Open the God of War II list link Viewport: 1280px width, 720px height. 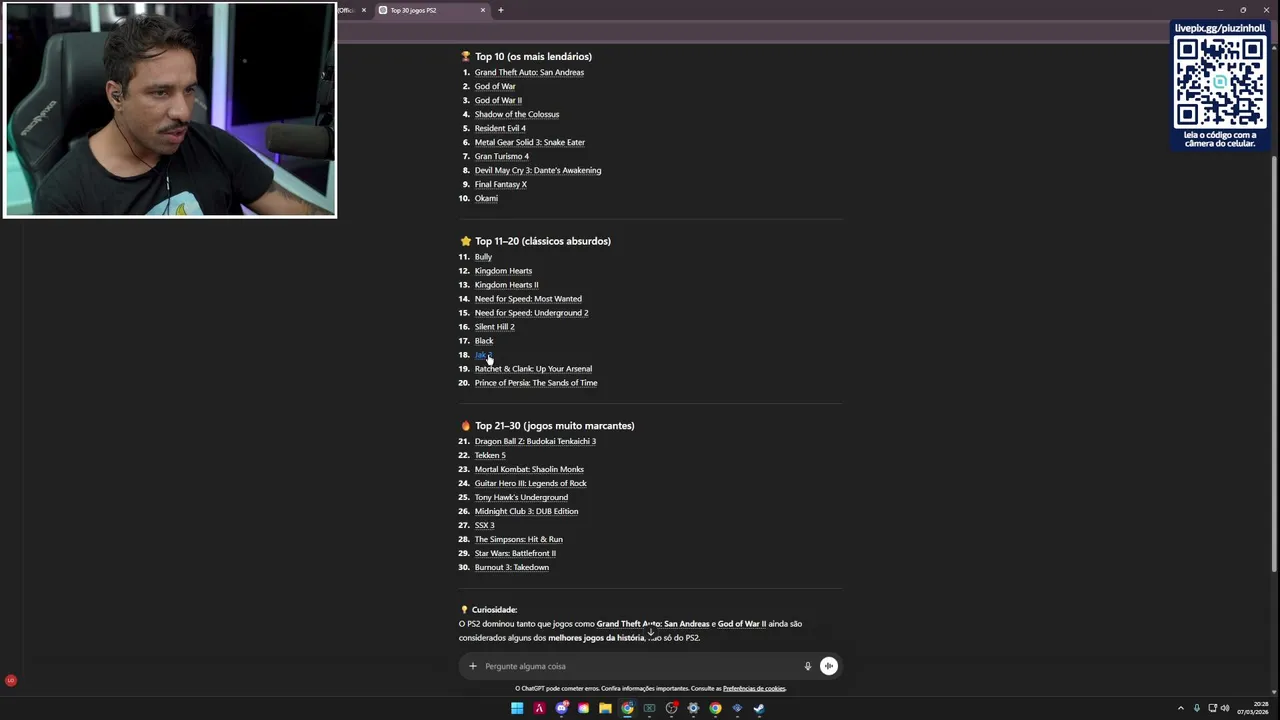(x=498, y=100)
